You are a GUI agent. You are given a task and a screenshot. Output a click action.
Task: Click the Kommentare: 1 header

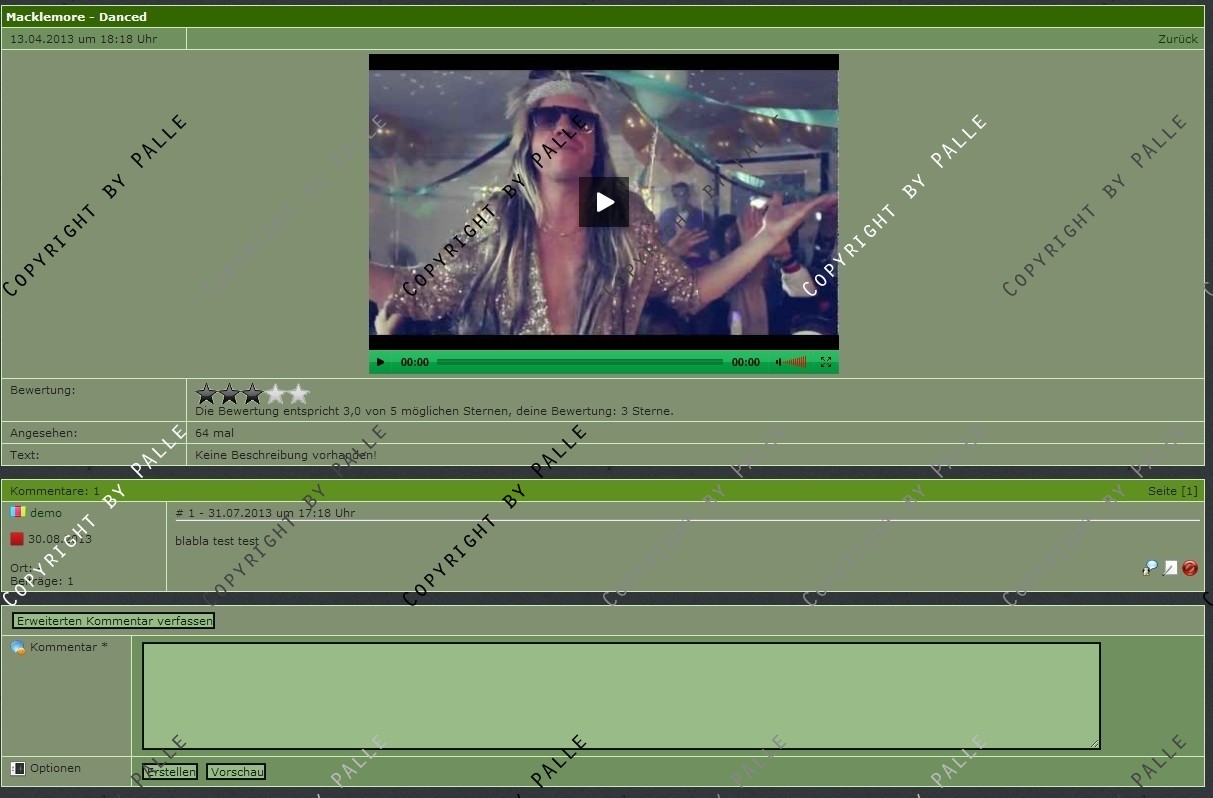pos(55,491)
